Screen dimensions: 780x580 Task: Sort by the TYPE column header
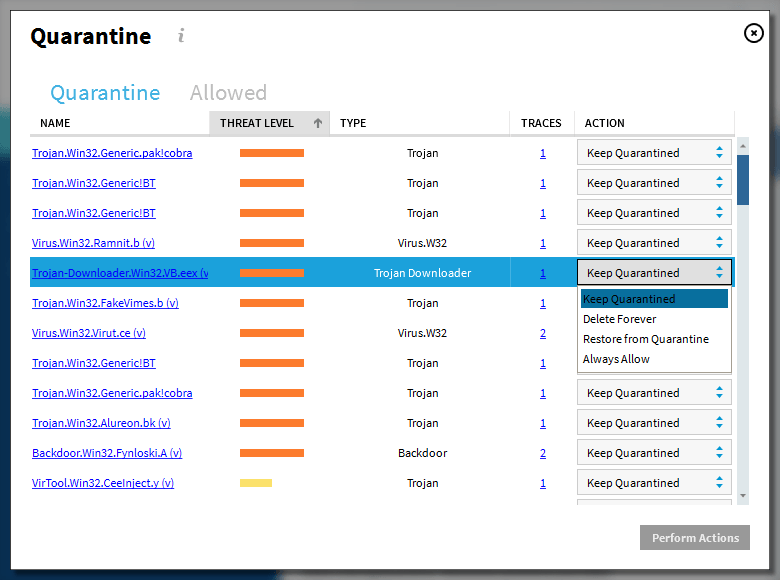419,123
